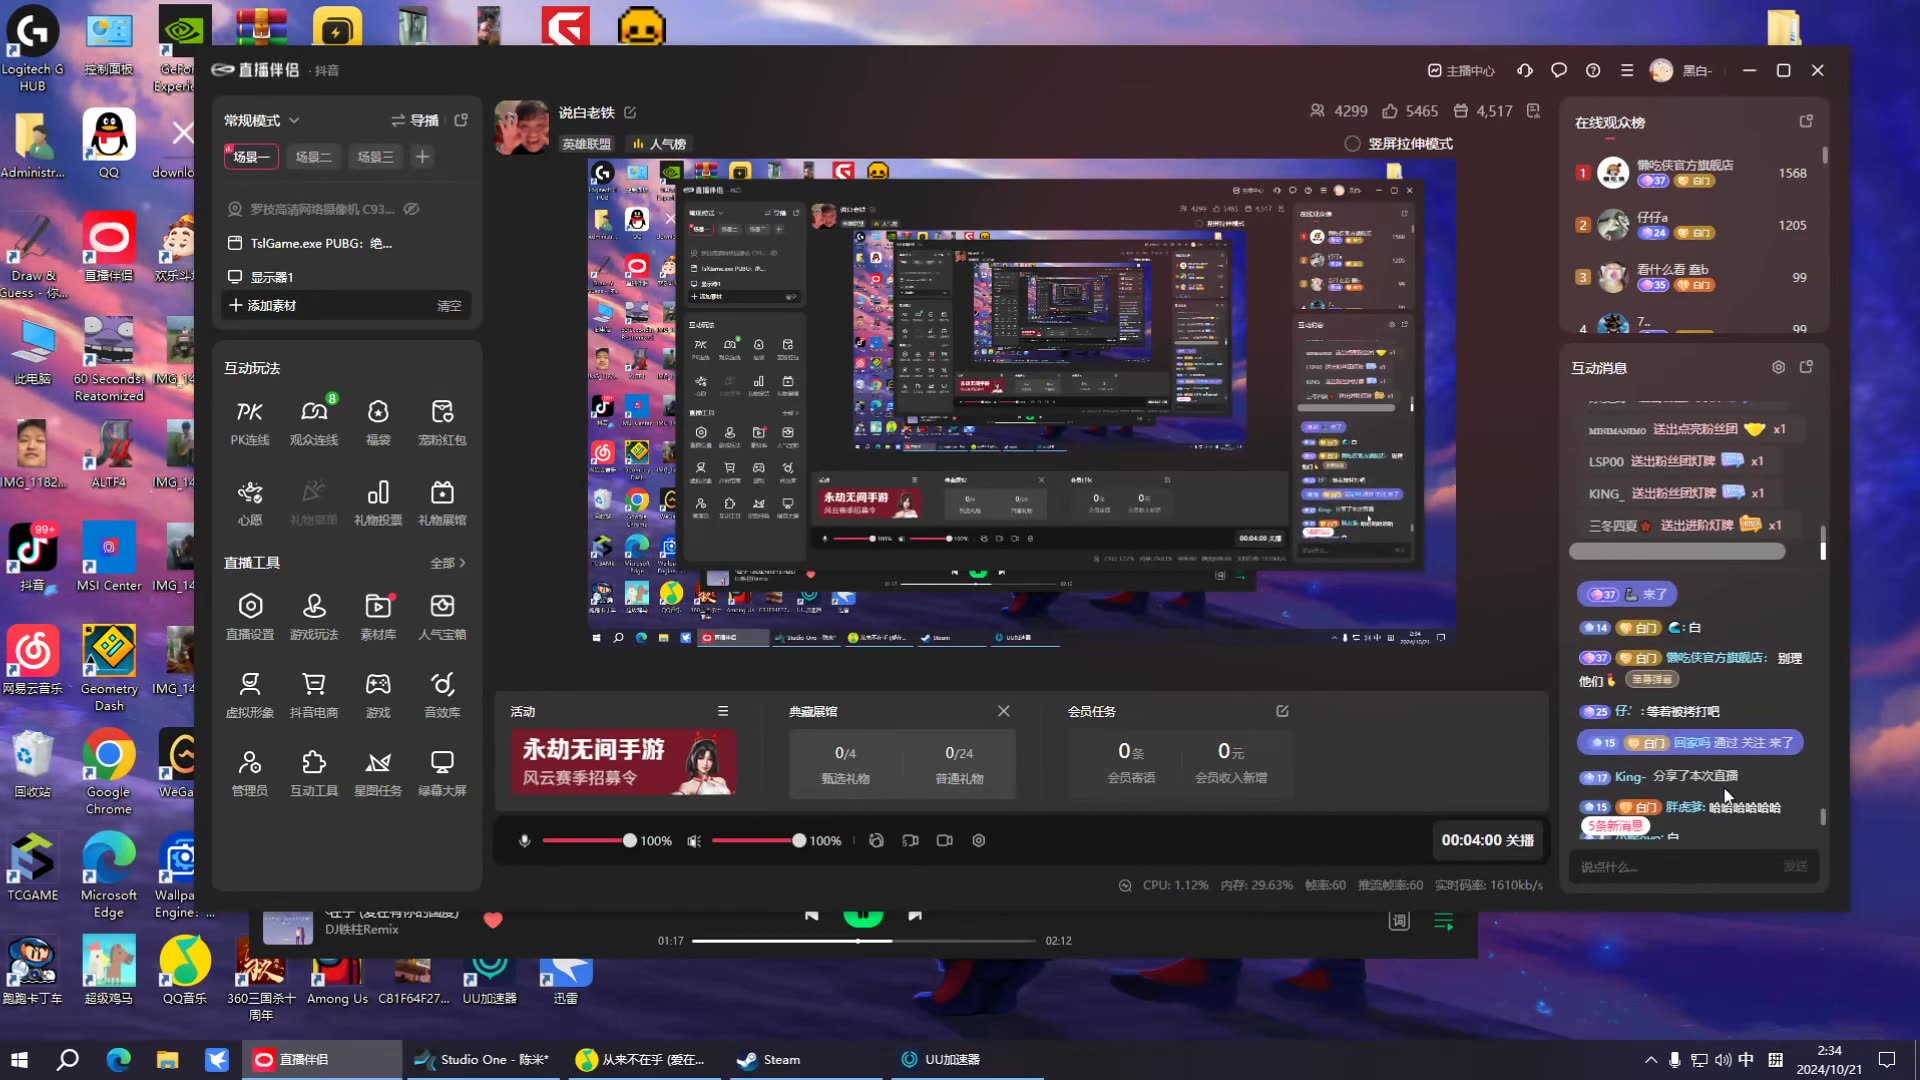Image resolution: width=1920 pixels, height=1080 pixels.
Task: Close the 典藏展馆 panel
Action: coord(1003,711)
